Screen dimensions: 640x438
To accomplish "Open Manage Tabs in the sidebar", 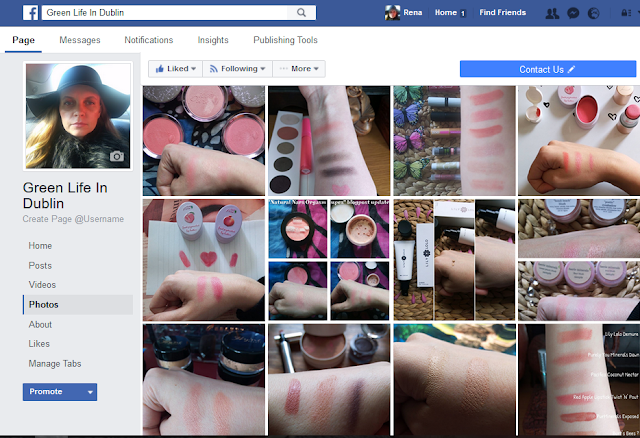I will 55,364.
